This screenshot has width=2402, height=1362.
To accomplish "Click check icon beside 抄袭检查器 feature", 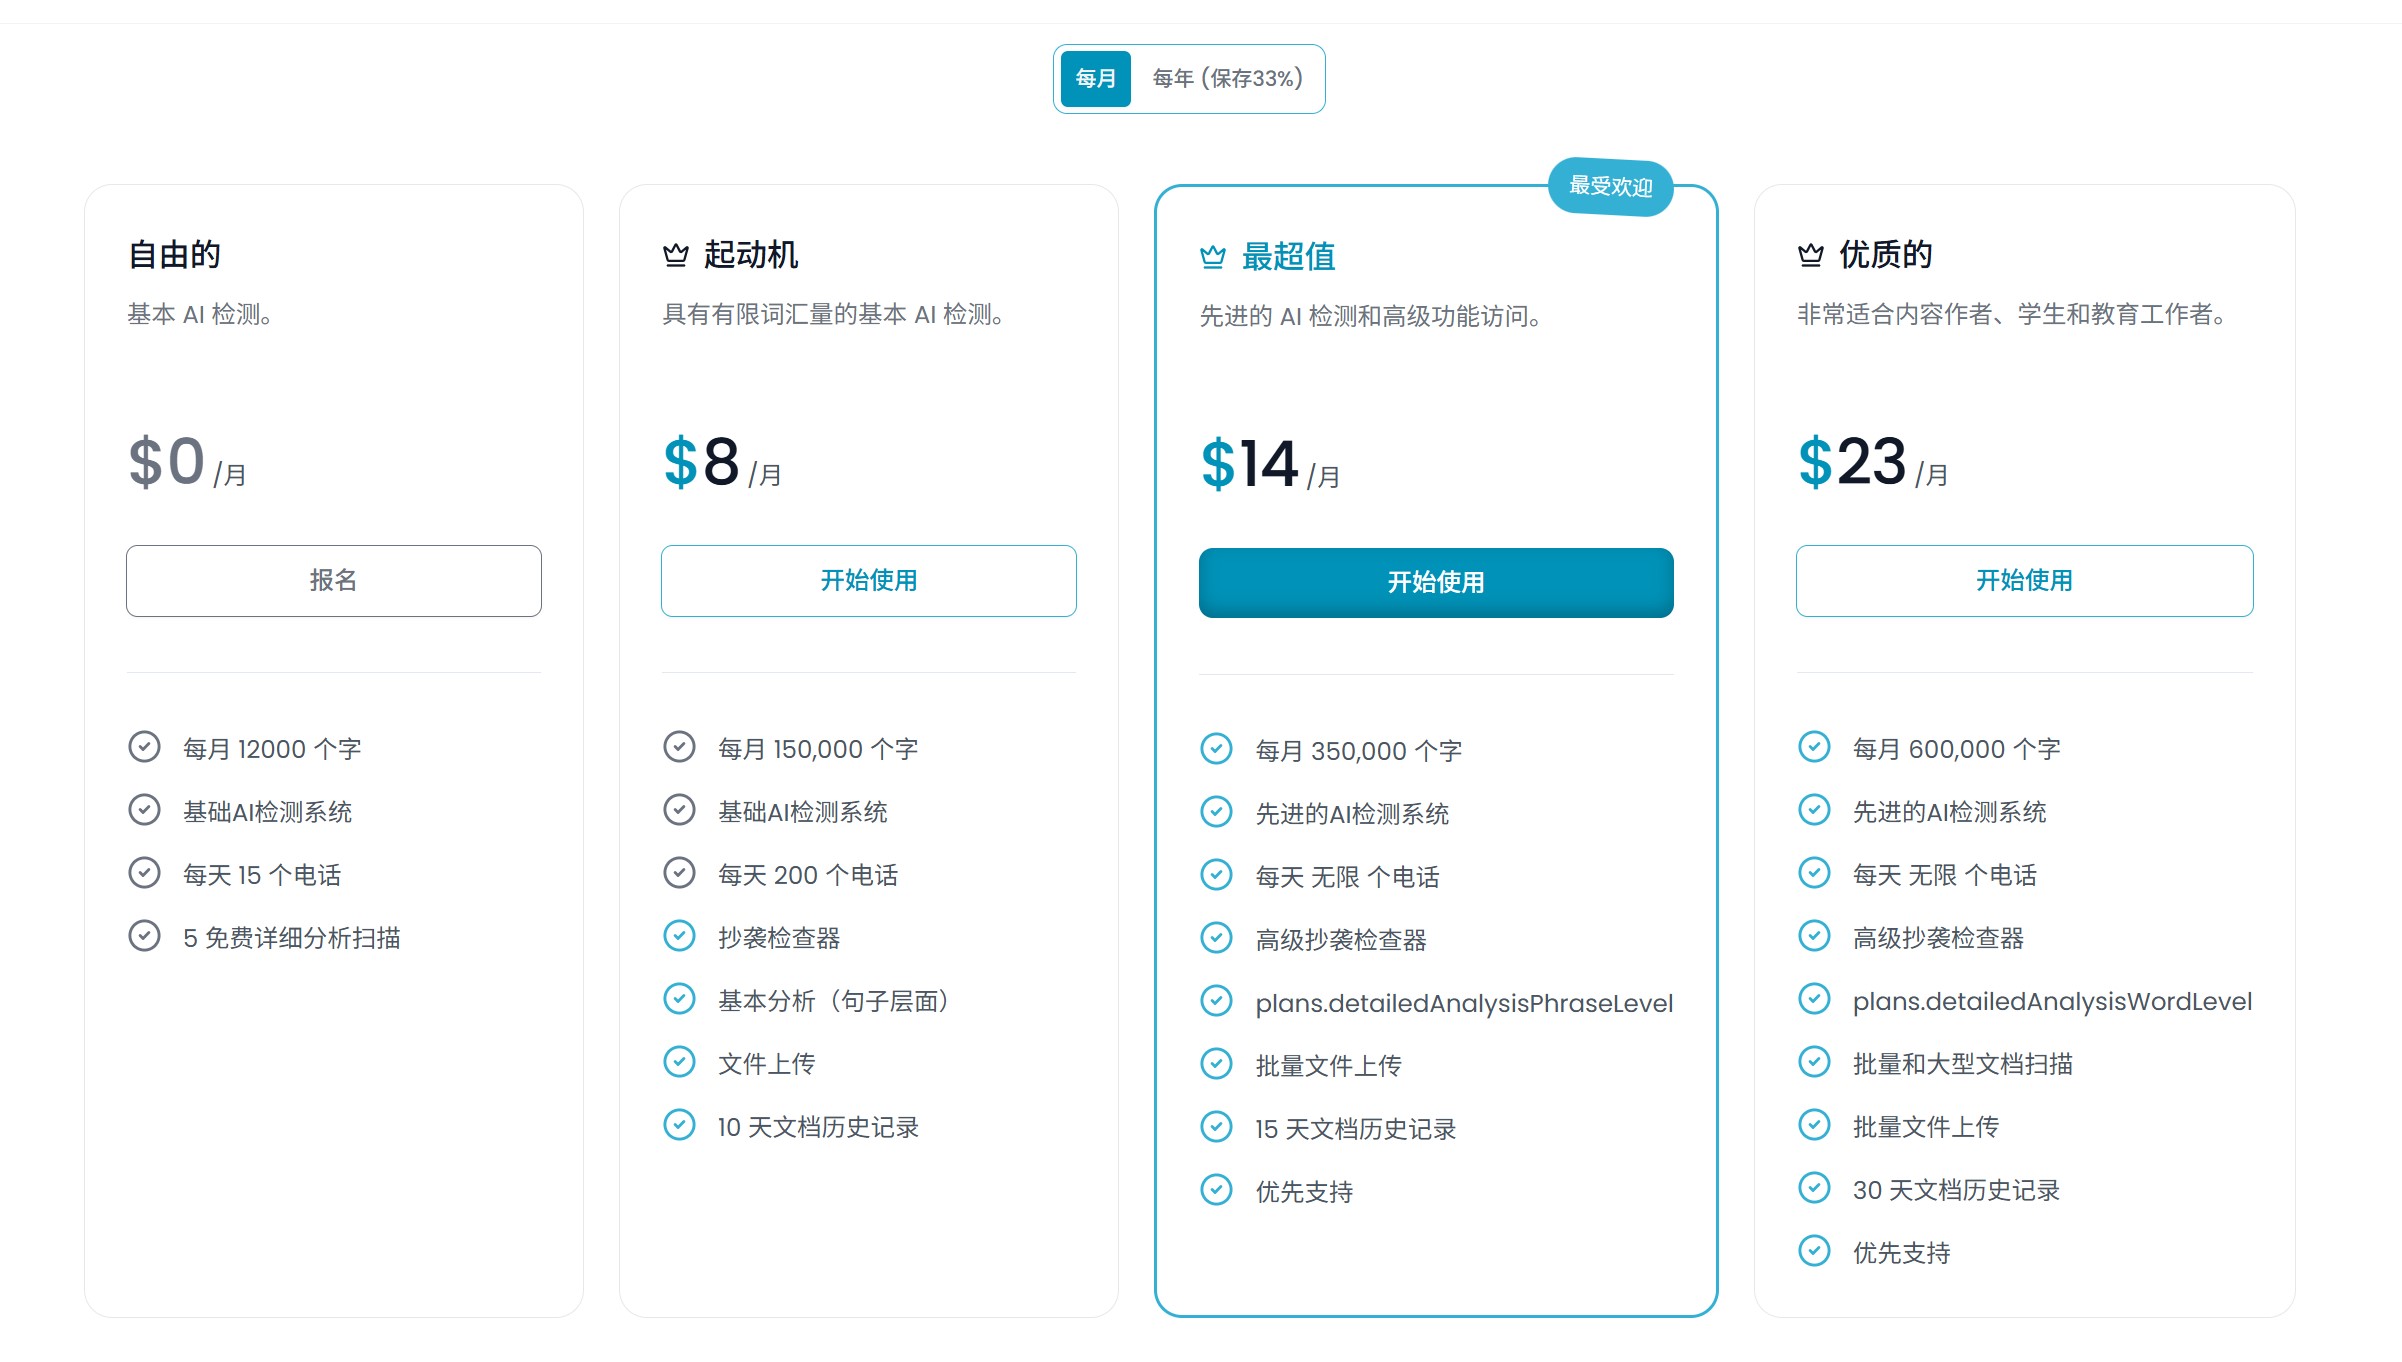I will [x=679, y=936].
